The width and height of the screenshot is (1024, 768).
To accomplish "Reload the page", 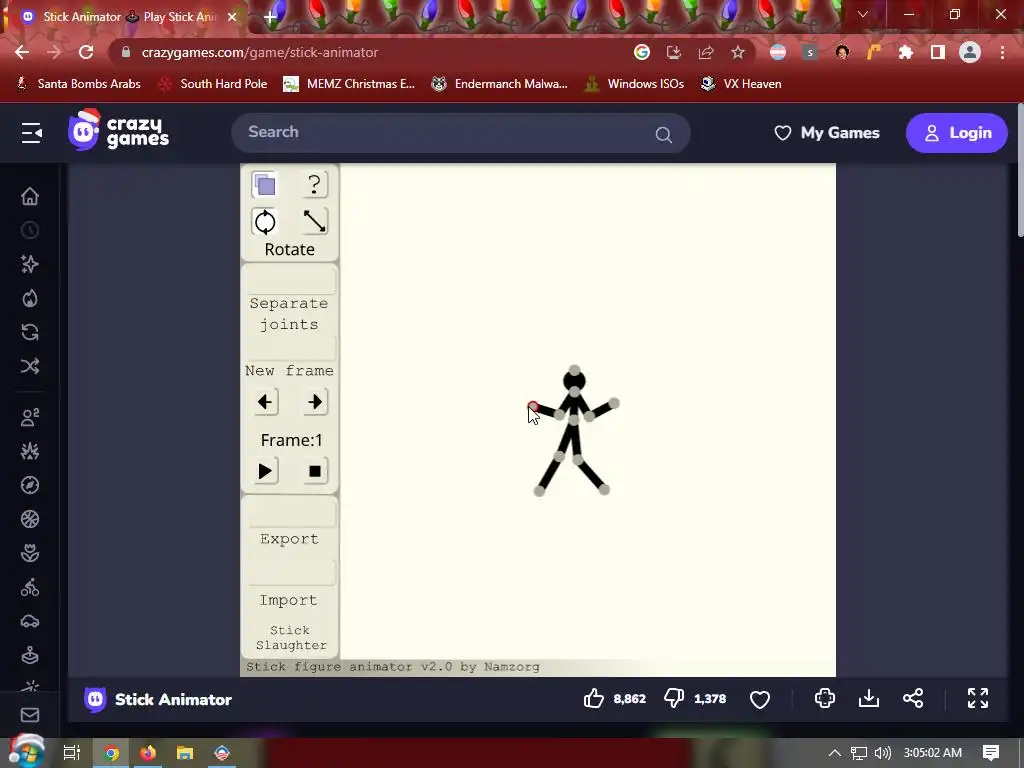I will (x=86, y=52).
